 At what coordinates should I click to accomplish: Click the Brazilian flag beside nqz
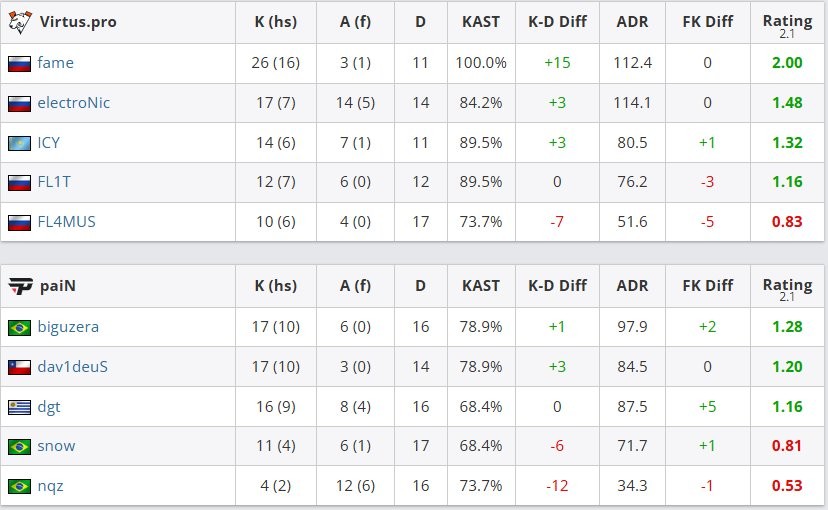point(19,487)
